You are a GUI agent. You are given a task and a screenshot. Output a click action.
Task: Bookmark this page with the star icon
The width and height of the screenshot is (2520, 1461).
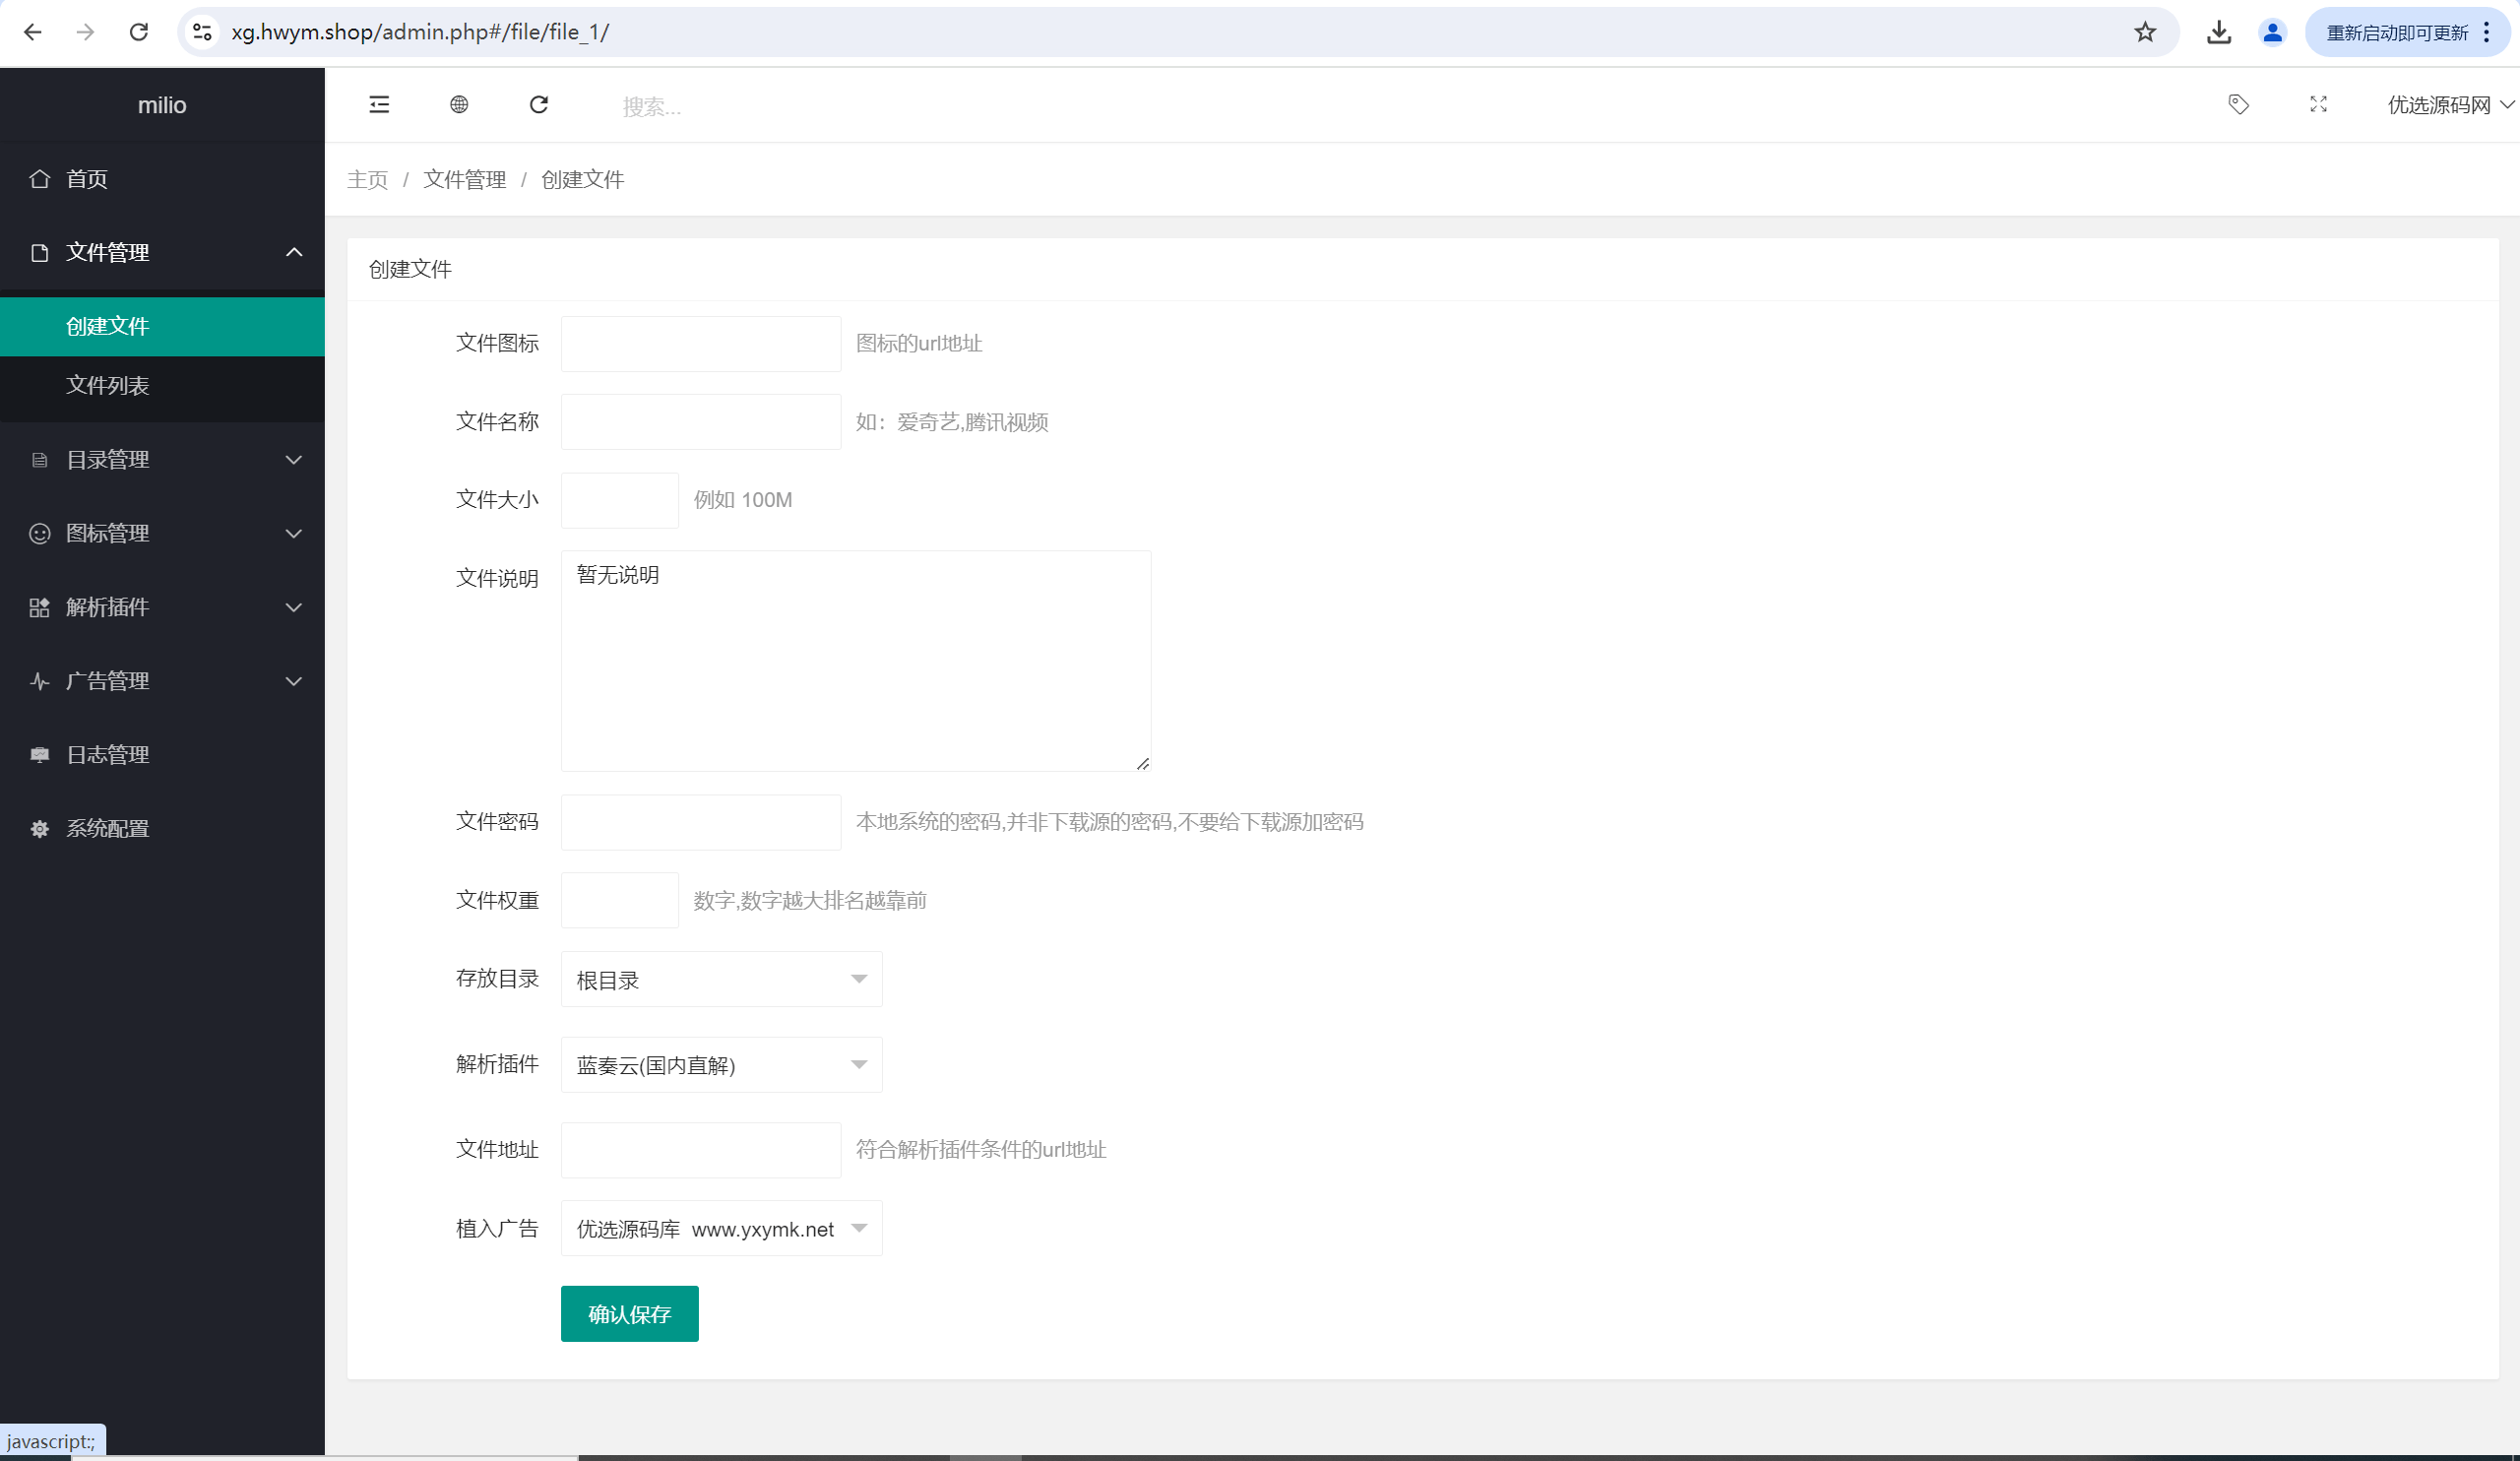pos(2145,32)
